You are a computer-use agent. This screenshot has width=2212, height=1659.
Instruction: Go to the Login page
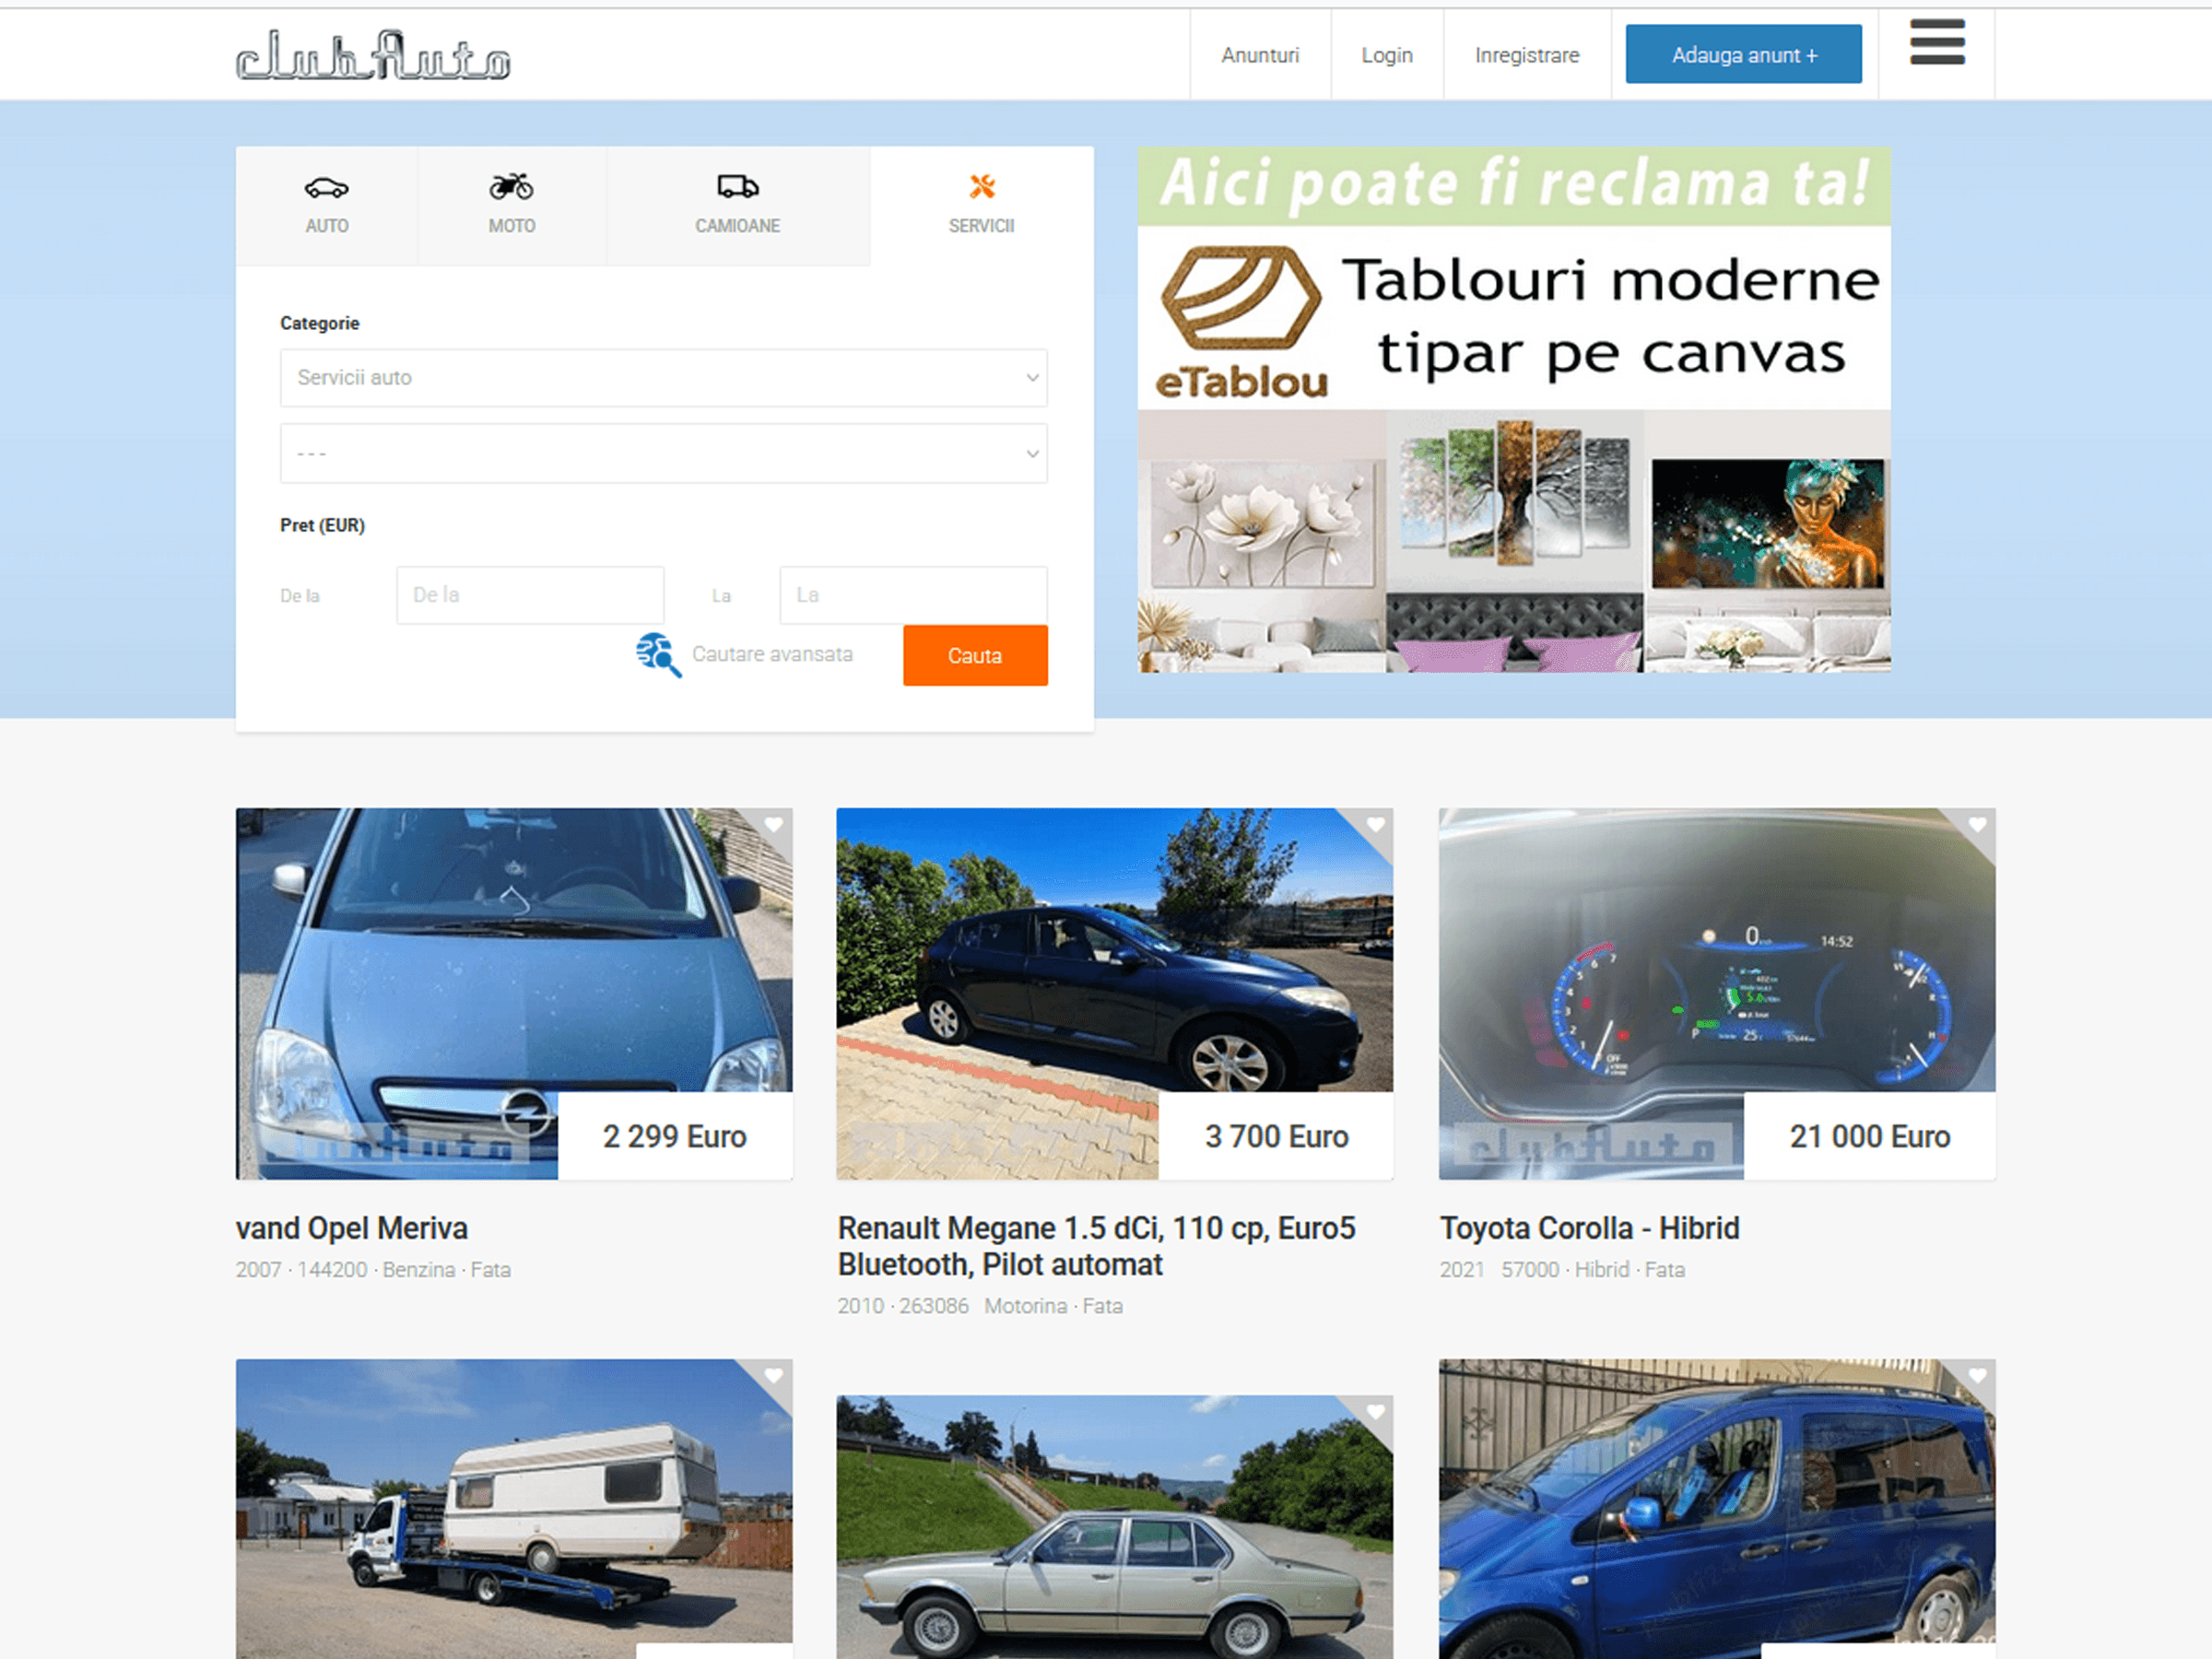click(x=1386, y=55)
